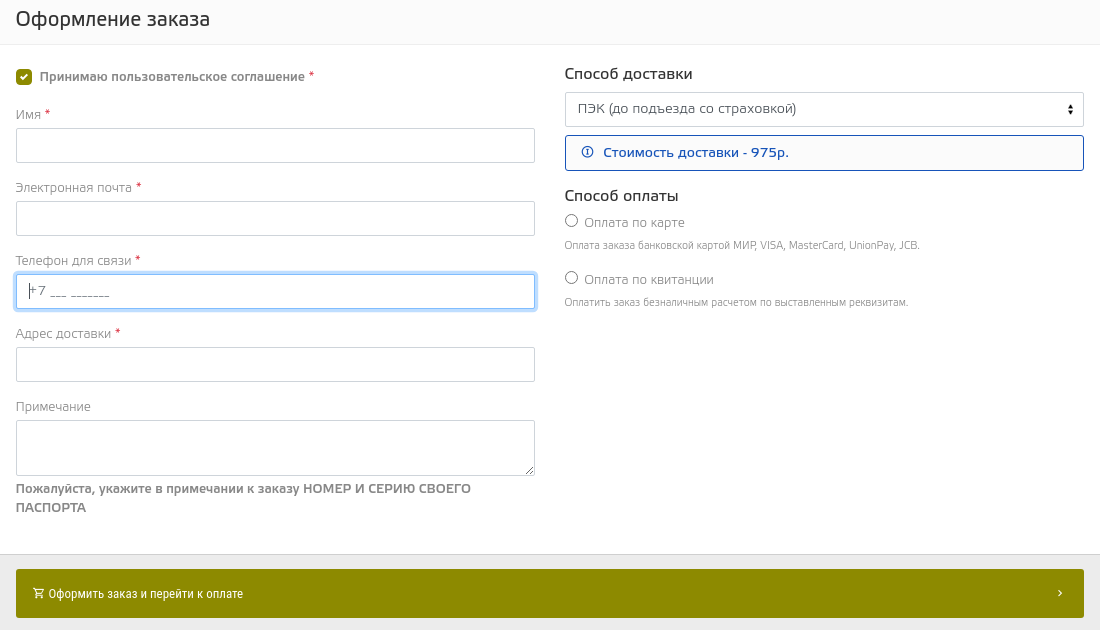
Task: Click the up-down arrows on delivery select
Action: [x=1070, y=109]
